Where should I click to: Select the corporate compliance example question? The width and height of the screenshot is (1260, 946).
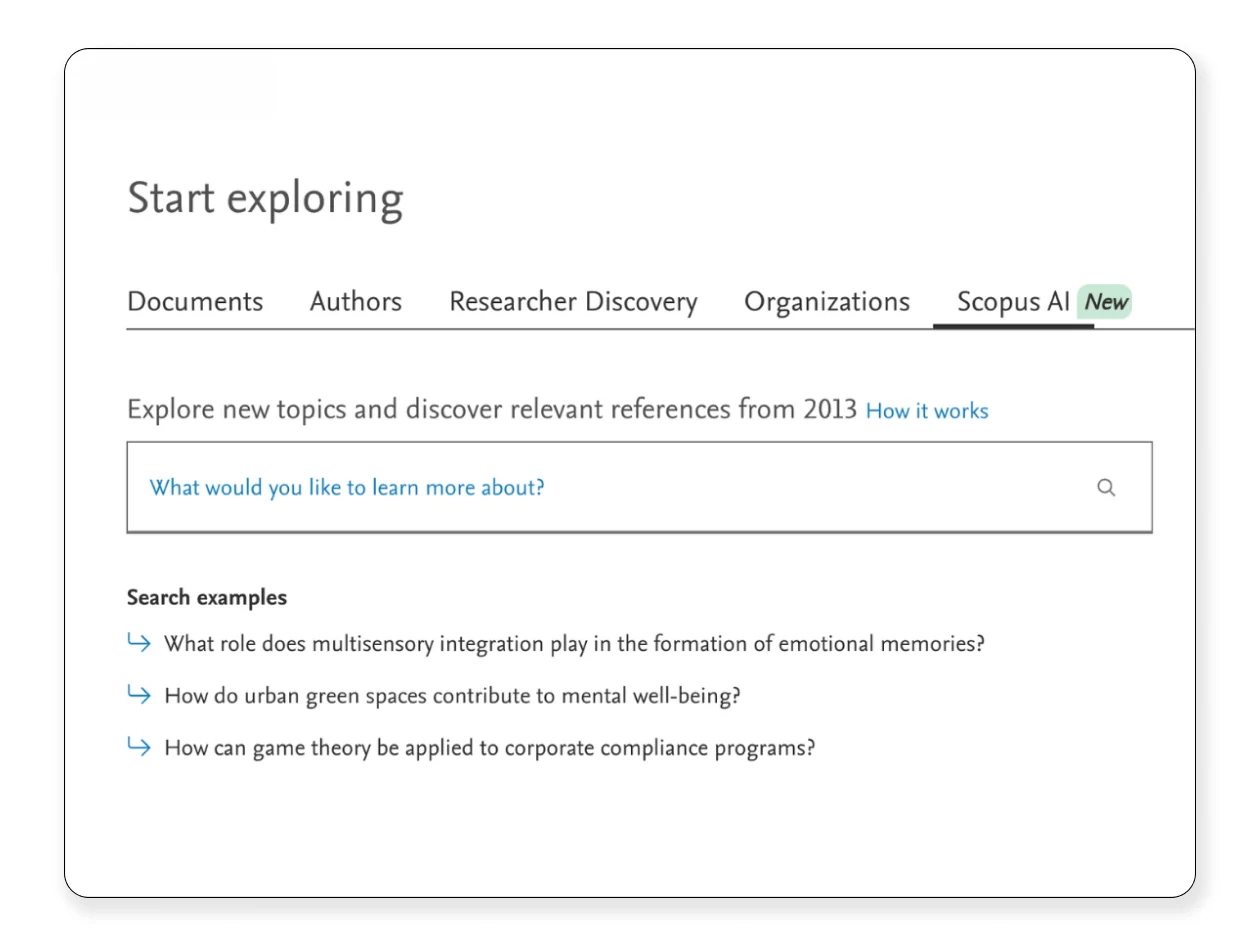[x=489, y=747]
